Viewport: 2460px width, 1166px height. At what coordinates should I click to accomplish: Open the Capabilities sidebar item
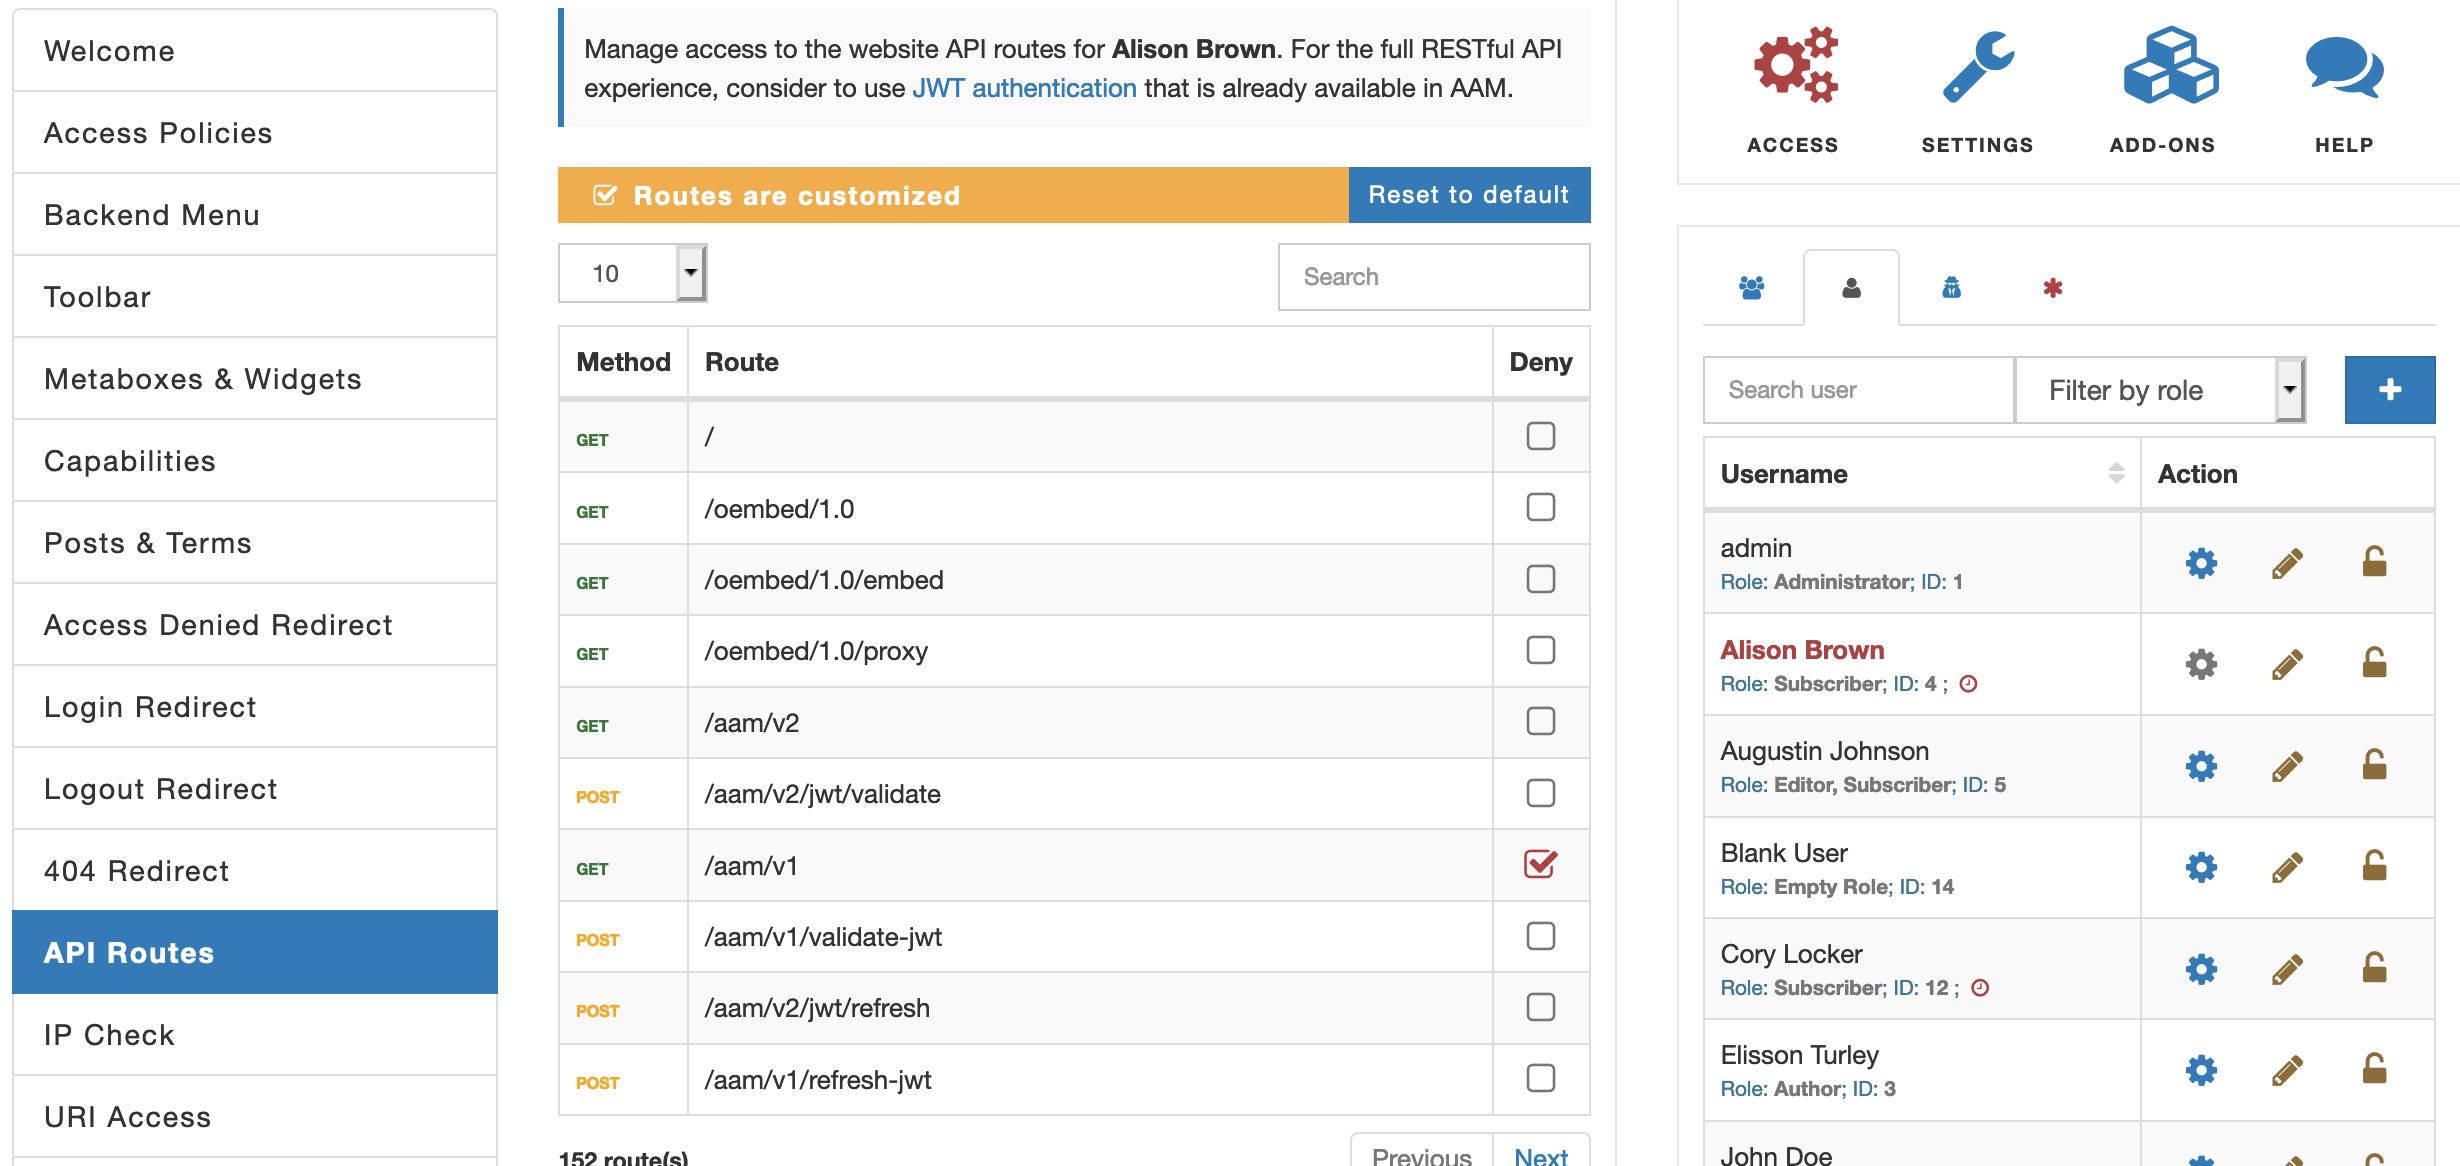pos(129,460)
